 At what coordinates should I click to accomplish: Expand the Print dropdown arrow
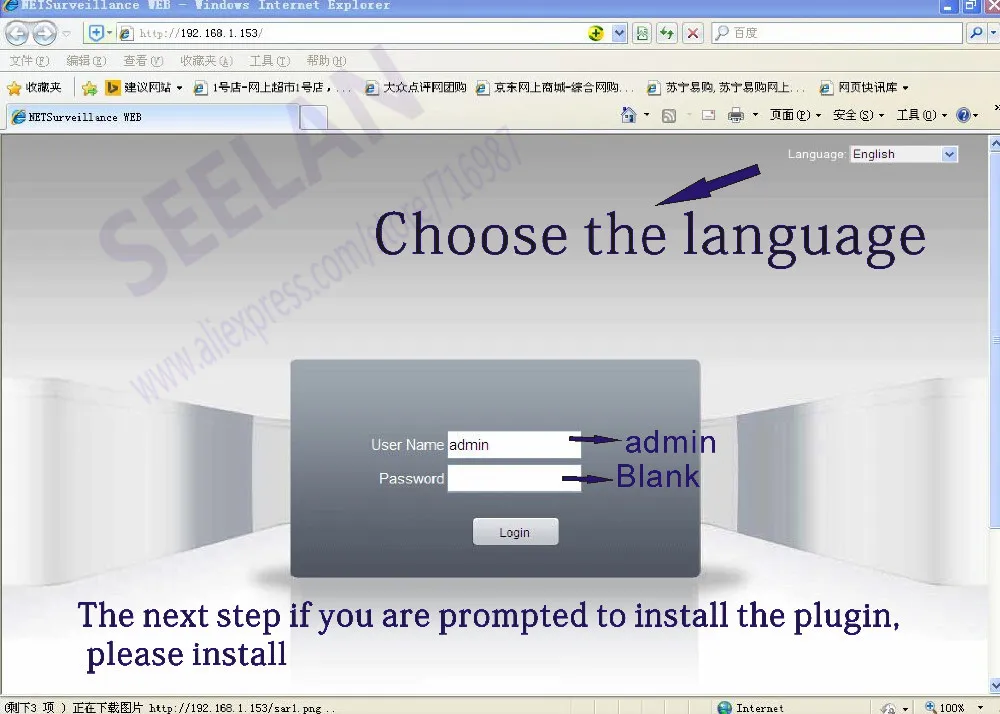[x=756, y=115]
